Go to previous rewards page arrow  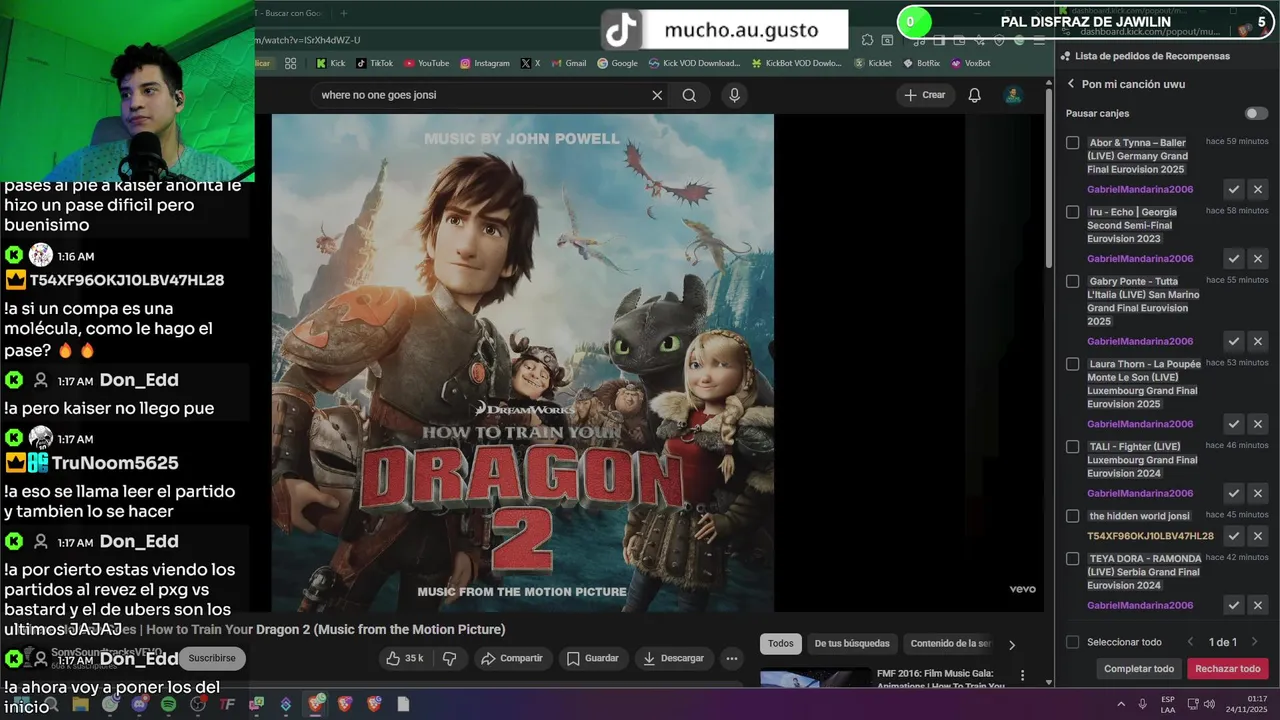click(1190, 642)
